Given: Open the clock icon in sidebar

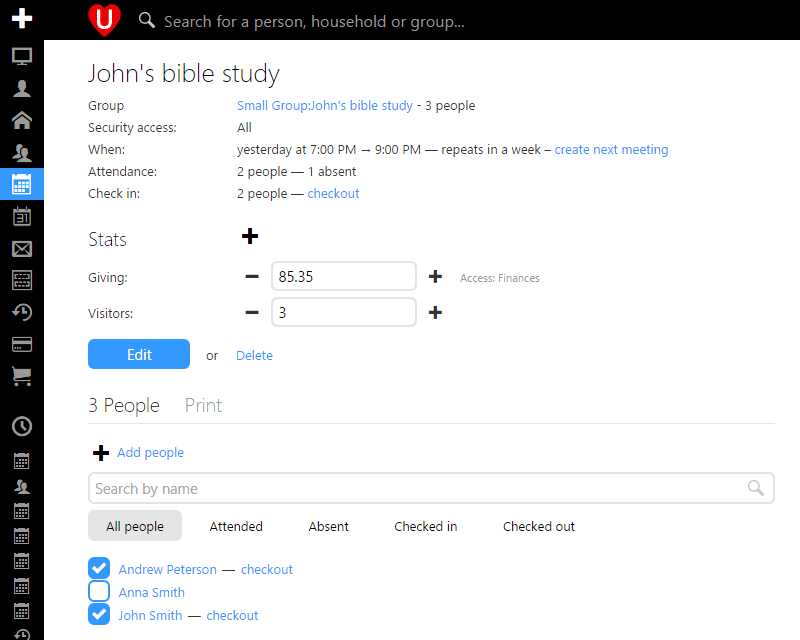Looking at the screenshot, I should coord(21,426).
